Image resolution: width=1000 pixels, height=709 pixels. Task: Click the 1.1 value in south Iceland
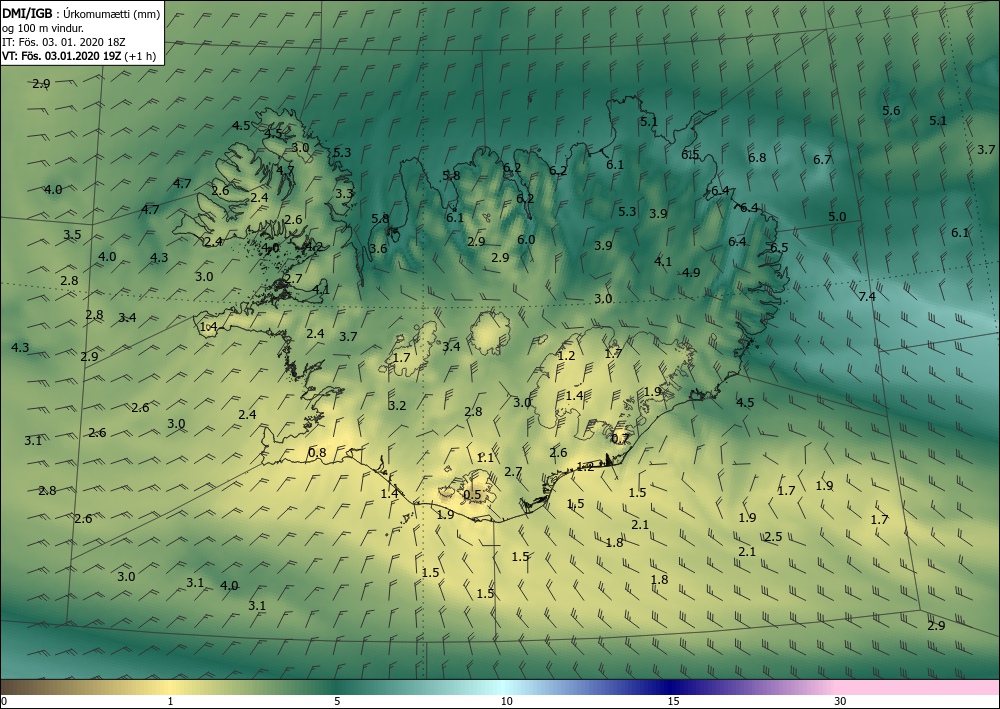(x=485, y=458)
